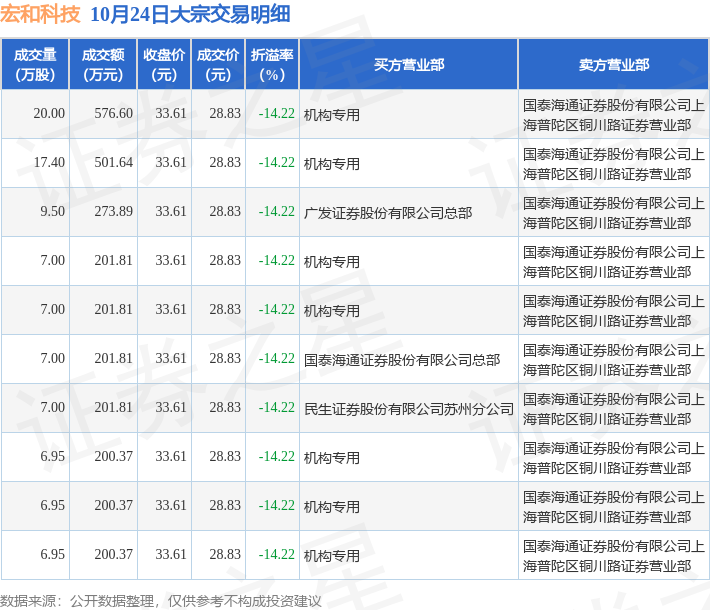Click the 9.50 volume cell

pos(52,212)
